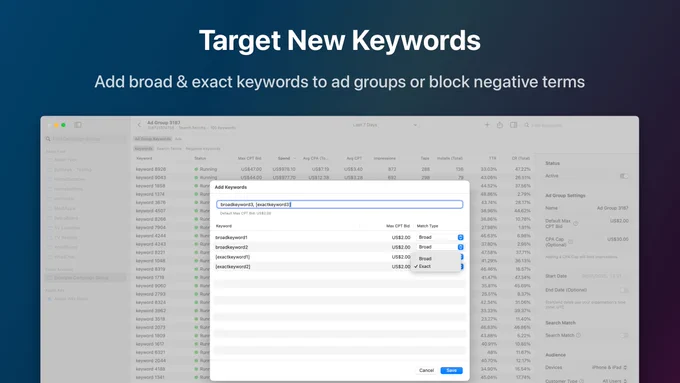Open the Devices iPhone & iPad dropdown
Image resolution: width=680 pixels, height=383 pixels.
click(609, 367)
